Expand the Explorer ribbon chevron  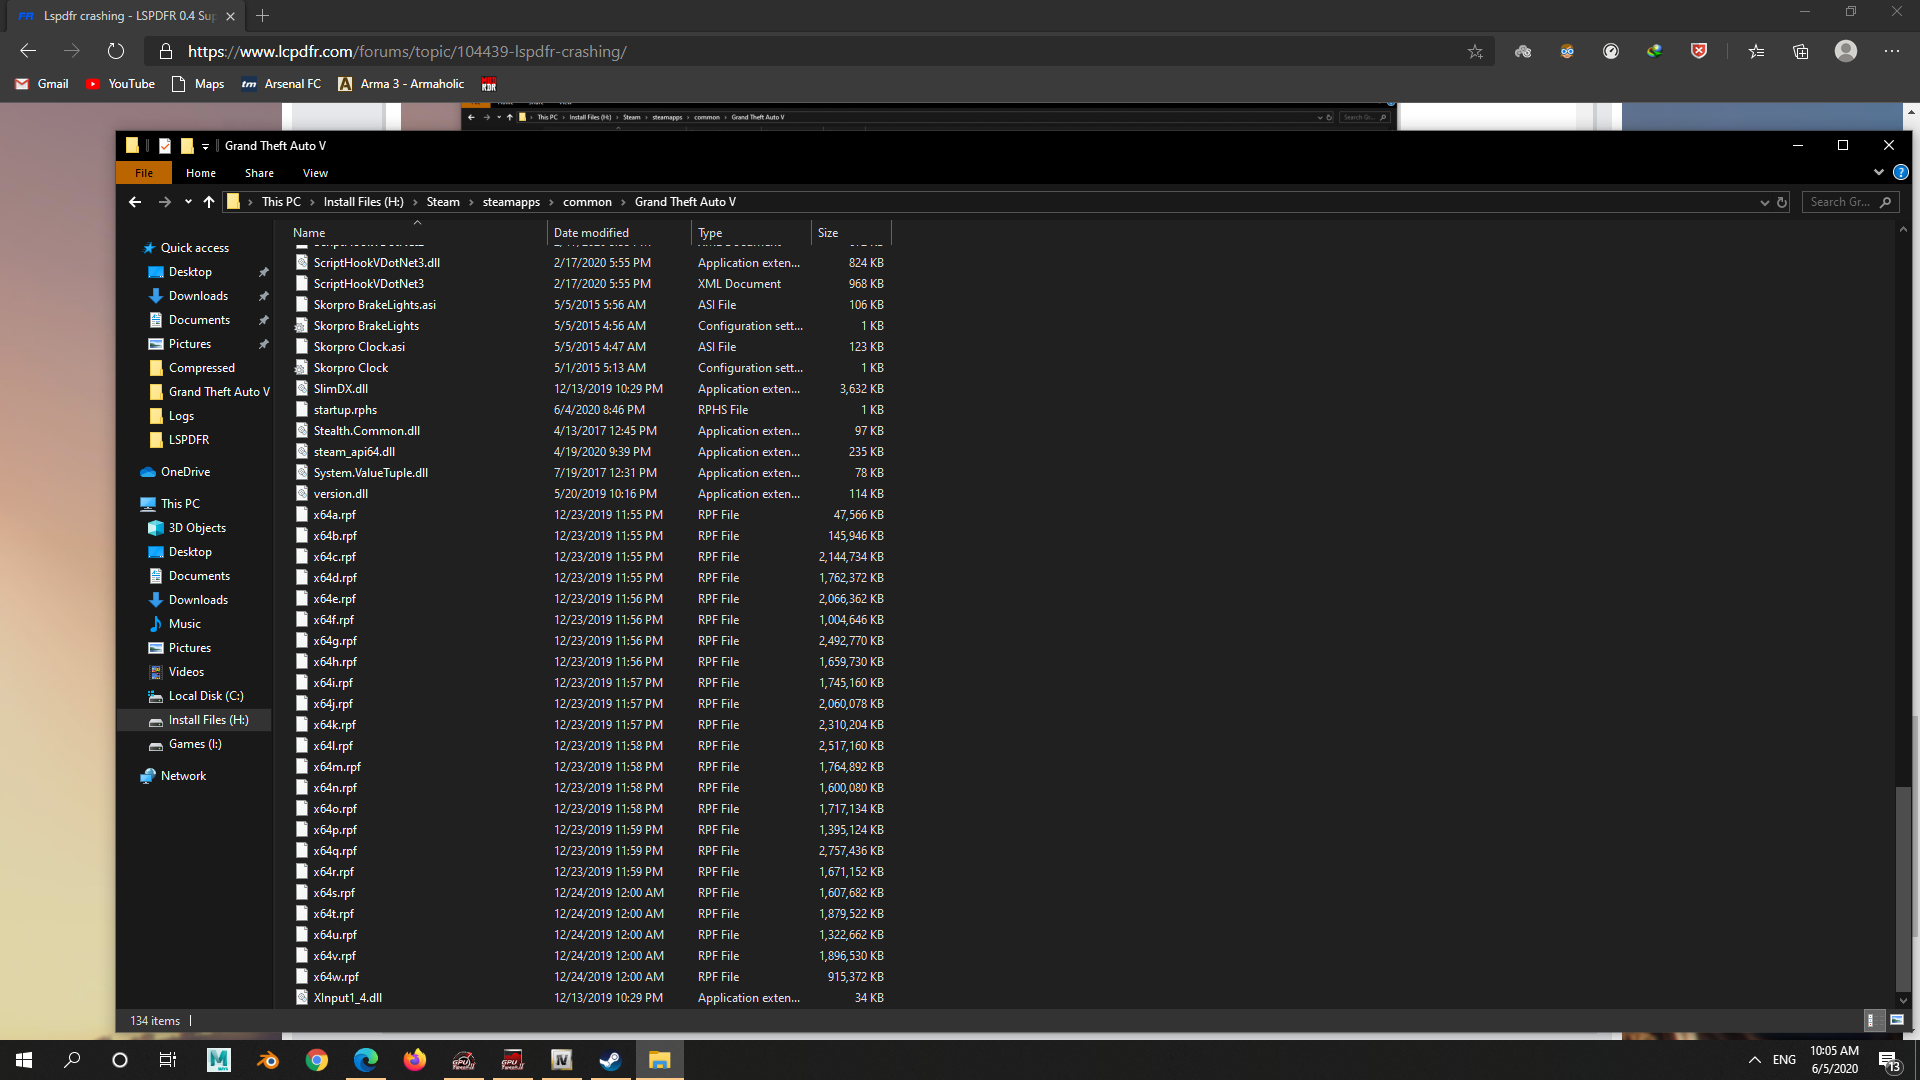pyautogui.click(x=1879, y=173)
